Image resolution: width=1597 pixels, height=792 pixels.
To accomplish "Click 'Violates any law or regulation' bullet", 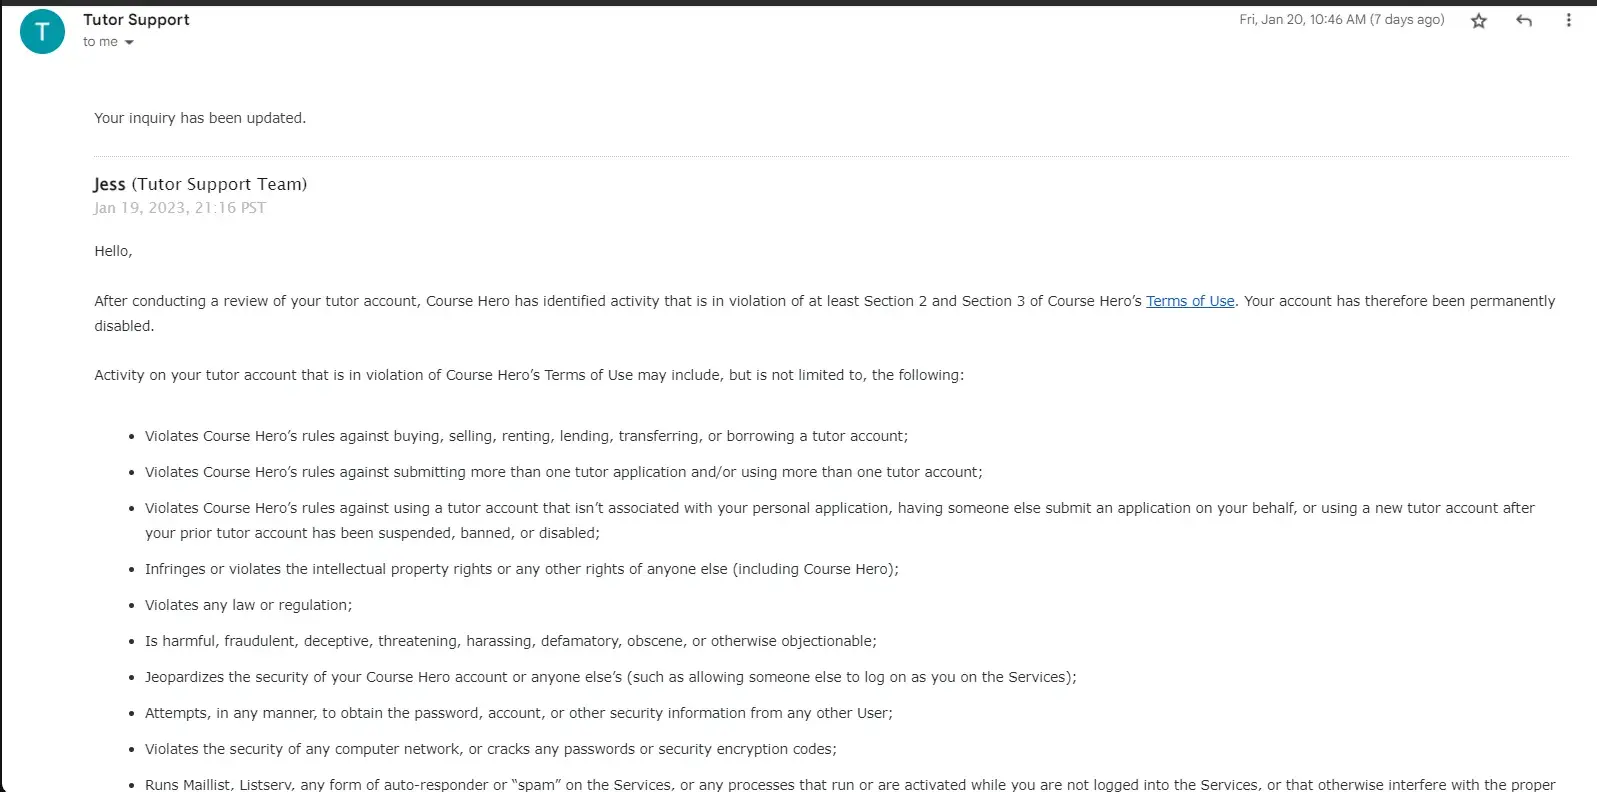I will [248, 605].
